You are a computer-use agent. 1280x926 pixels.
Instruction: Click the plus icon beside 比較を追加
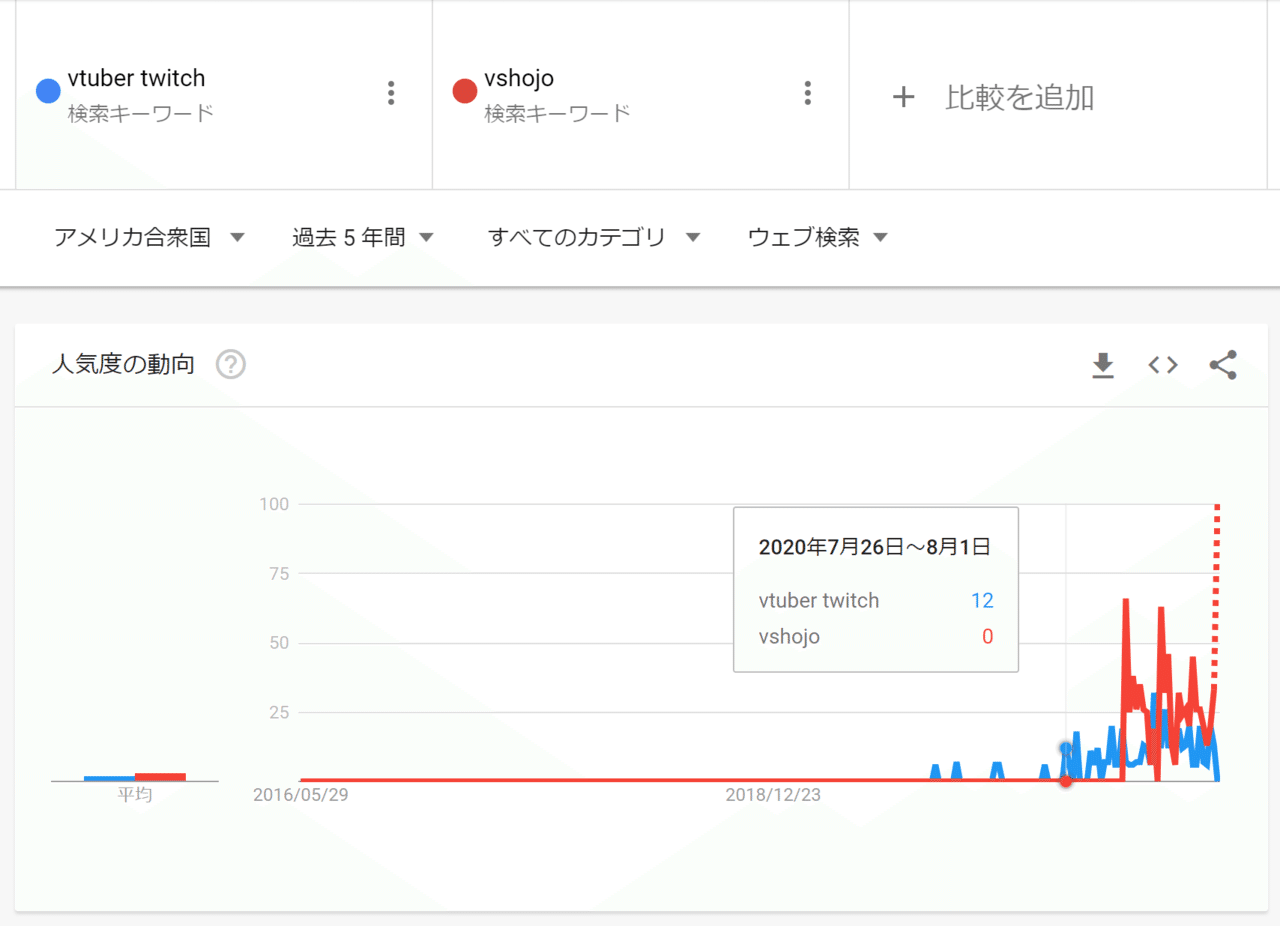(x=904, y=97)
